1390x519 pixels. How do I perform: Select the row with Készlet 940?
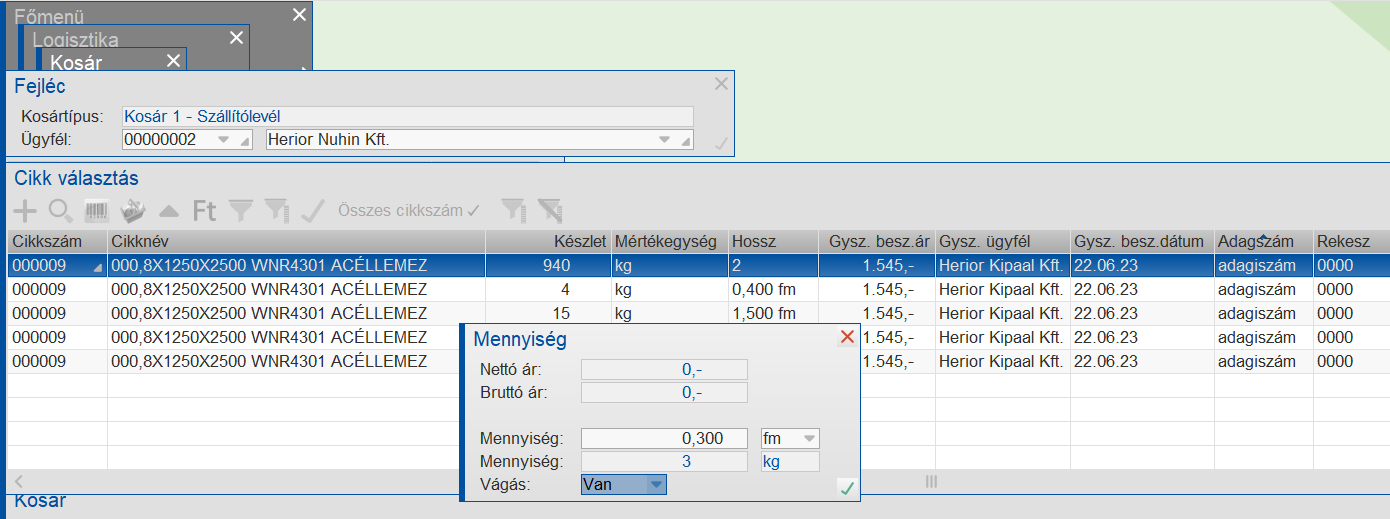pos(698,265)
